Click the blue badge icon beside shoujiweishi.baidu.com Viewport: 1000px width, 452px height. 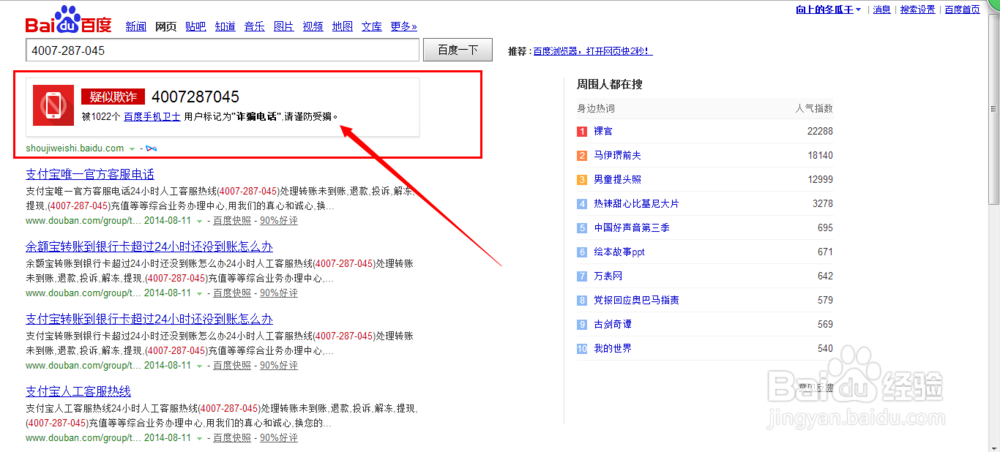151,149
